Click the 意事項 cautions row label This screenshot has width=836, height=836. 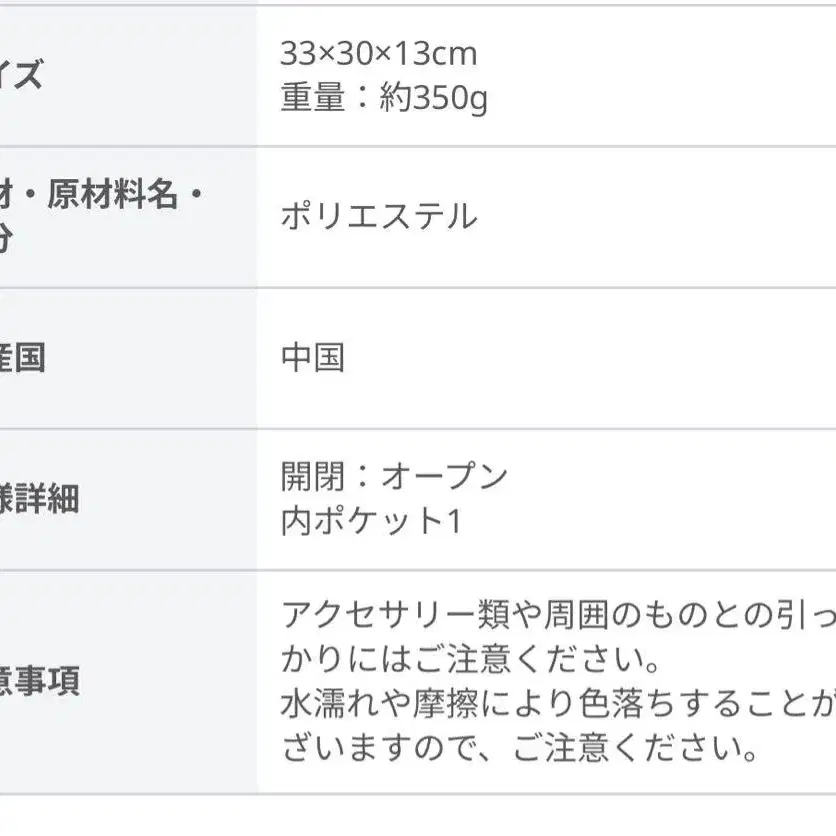[38, 682]
